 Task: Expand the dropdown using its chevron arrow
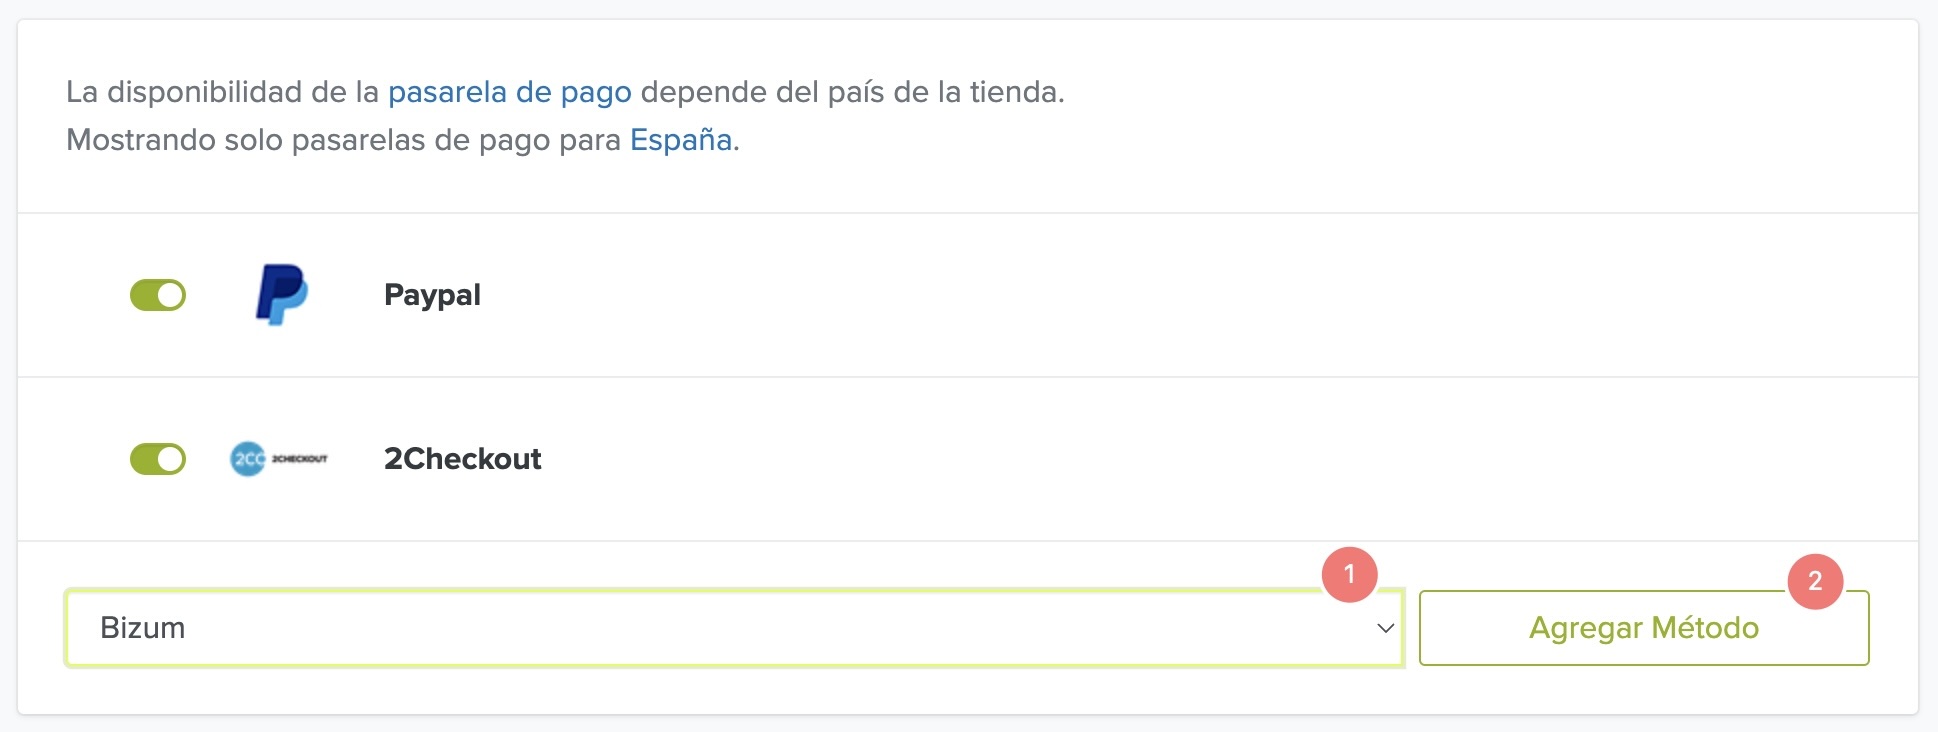click(x=1385, y=628)
